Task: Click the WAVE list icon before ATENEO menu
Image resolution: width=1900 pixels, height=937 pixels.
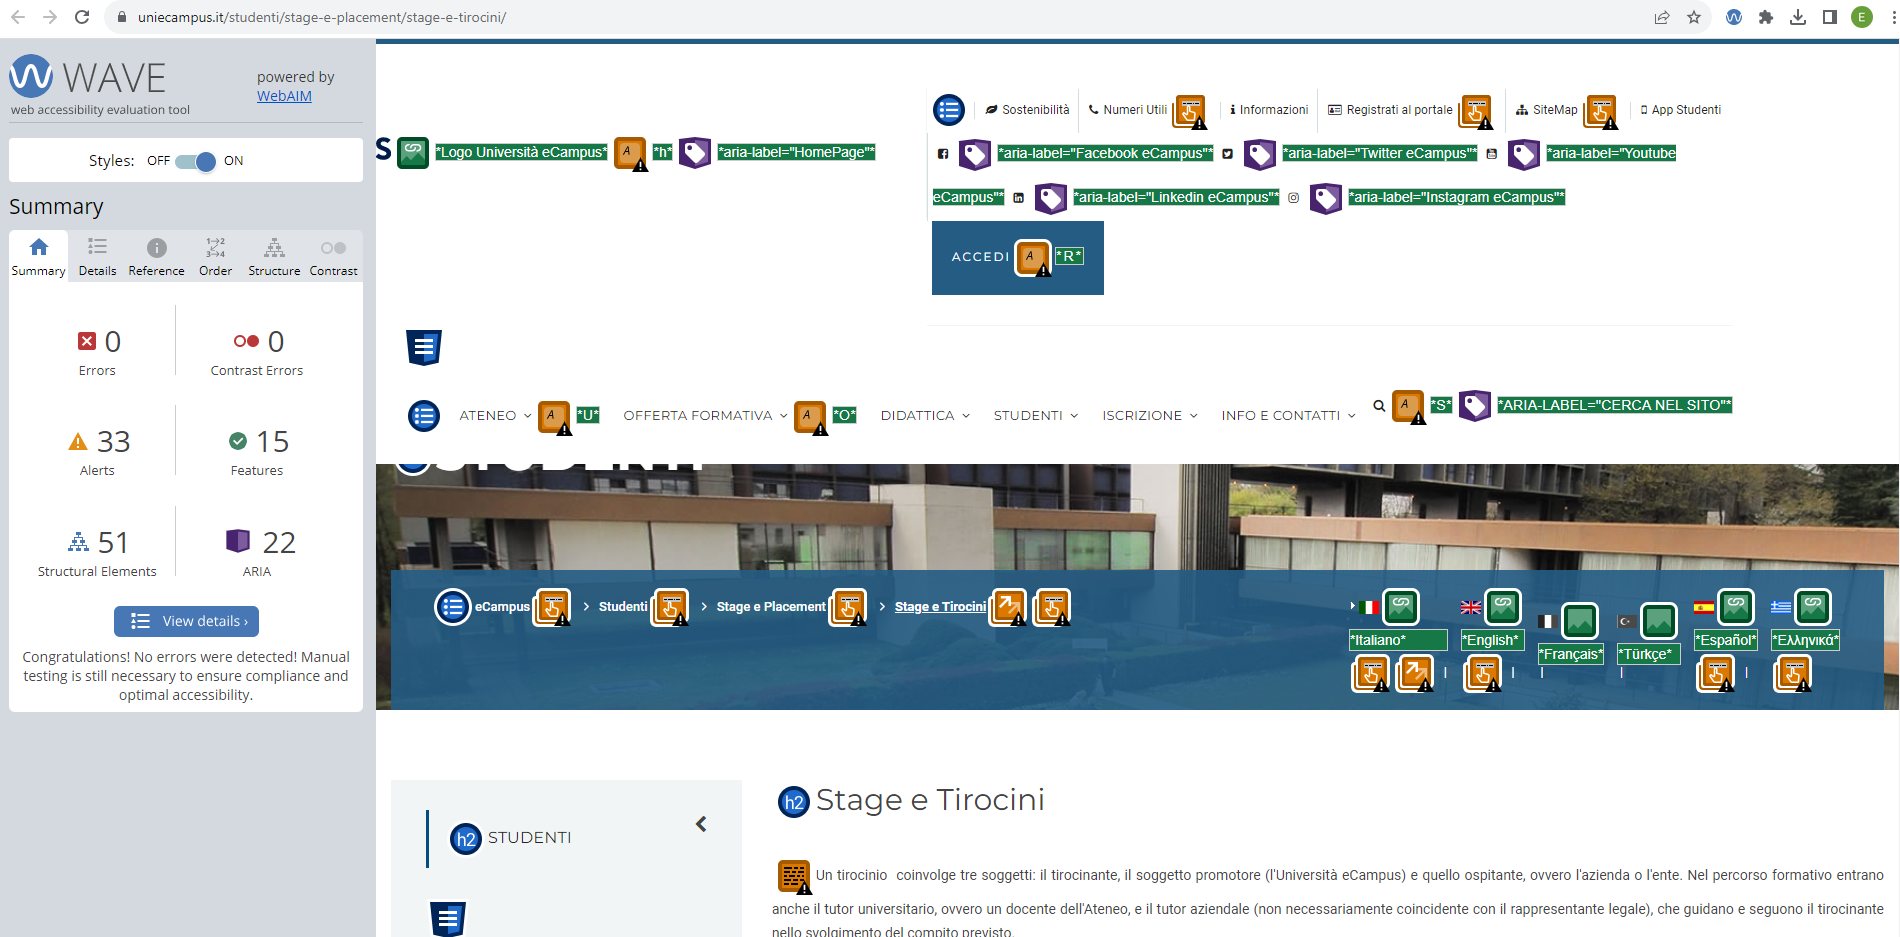Action: [x=424, y=416]
